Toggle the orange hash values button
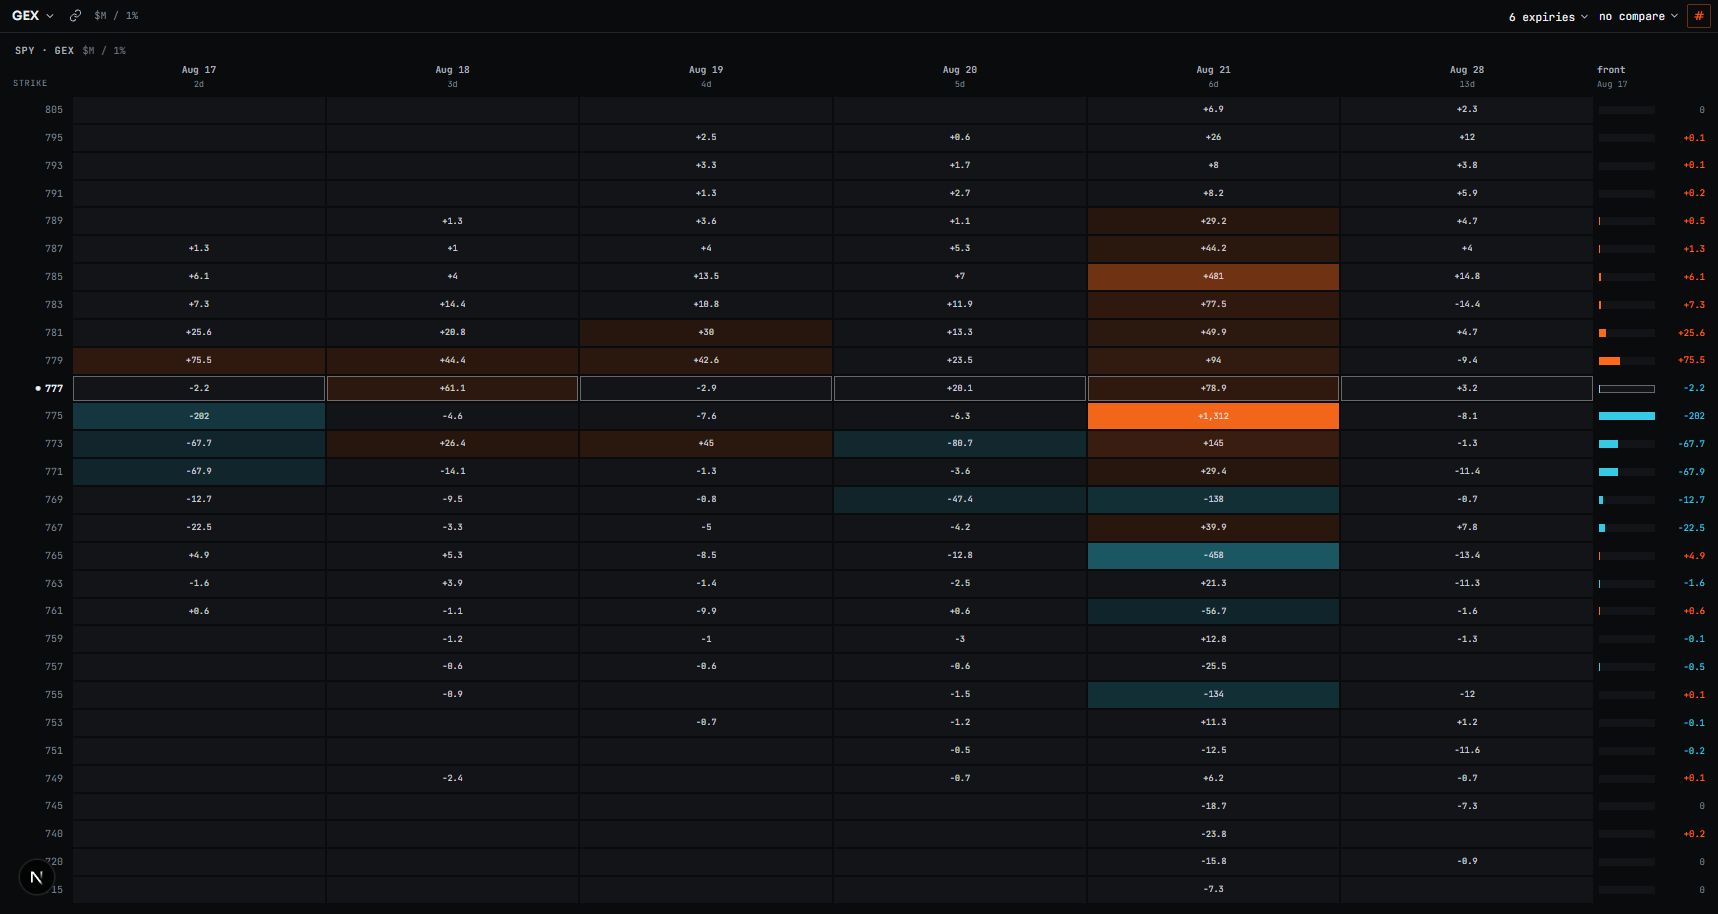Image resolution: width=1718 pixels, height=914 pixels. pos(1698,16)
